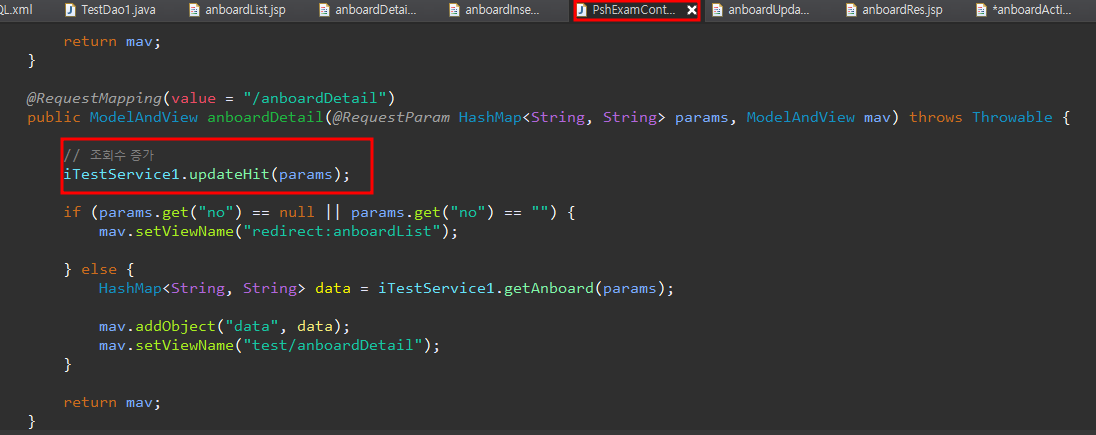Click the Java file icon on TestDao1.java tab

pyautogui.click(x=70, y=10)
